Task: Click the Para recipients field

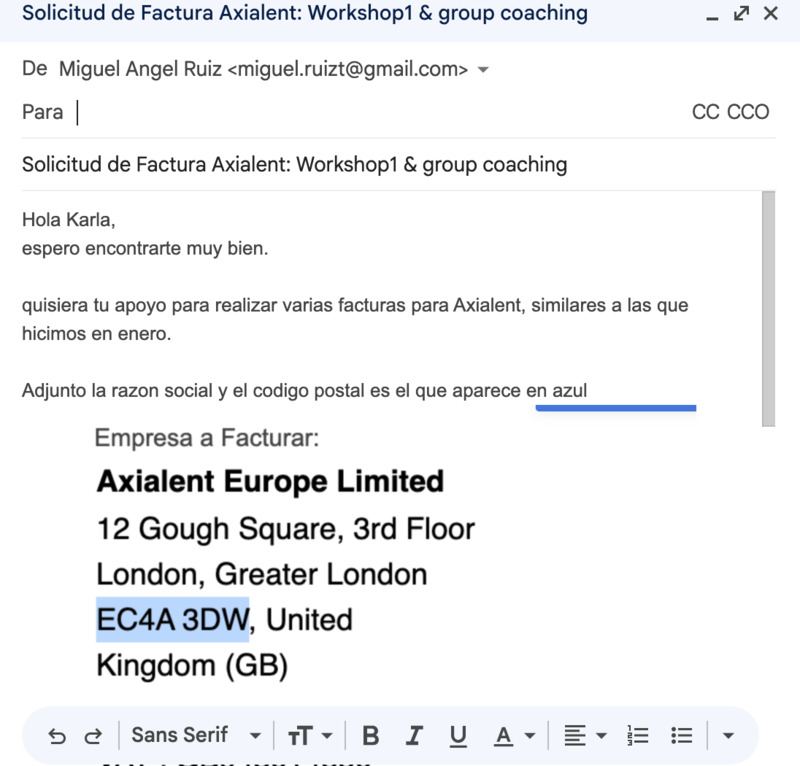Action: coord(380,112)
